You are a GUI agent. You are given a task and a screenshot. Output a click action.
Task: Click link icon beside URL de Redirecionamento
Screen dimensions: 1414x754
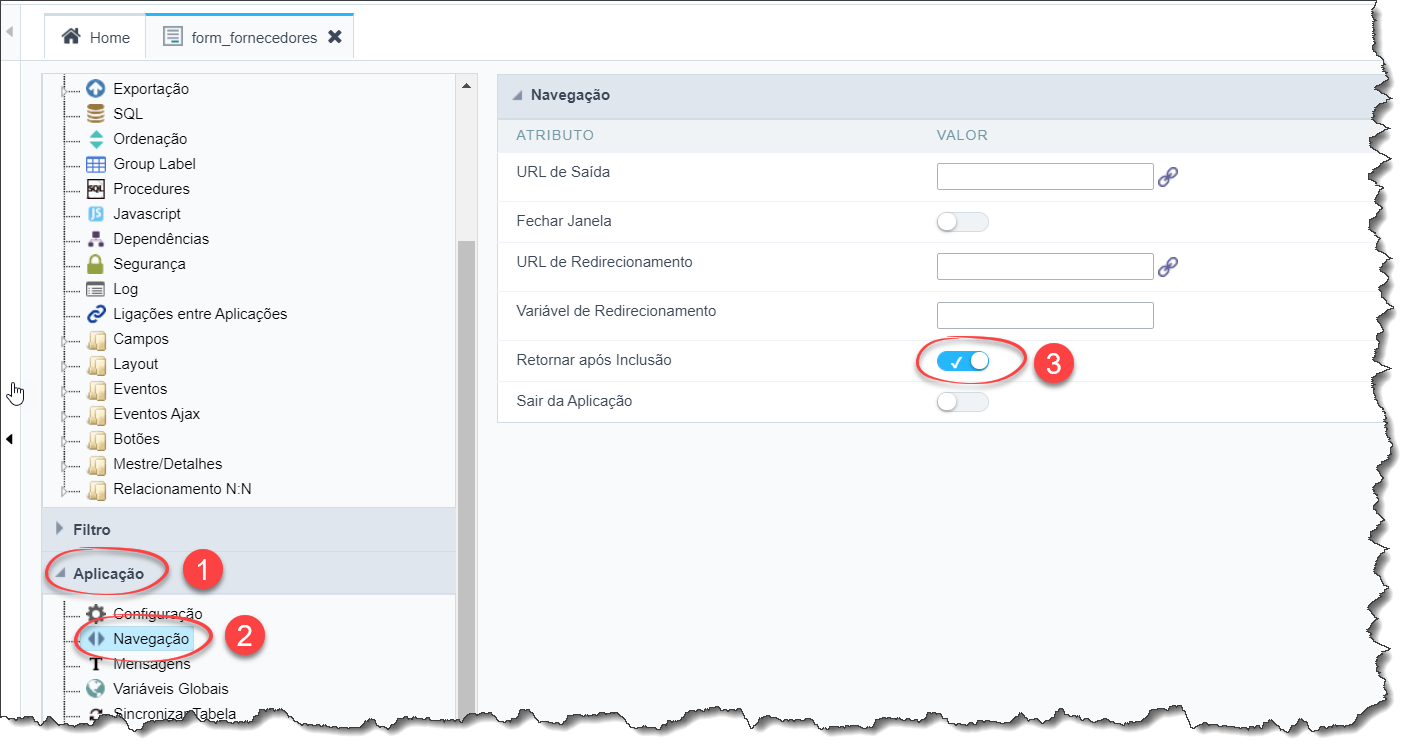click(x=1167, y=266)
